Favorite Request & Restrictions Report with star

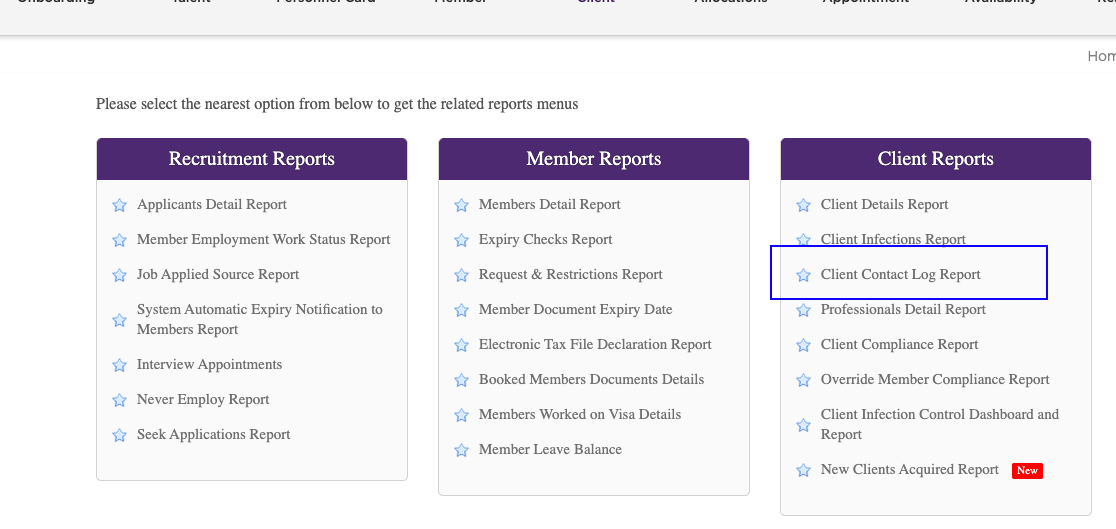[461, 275]
